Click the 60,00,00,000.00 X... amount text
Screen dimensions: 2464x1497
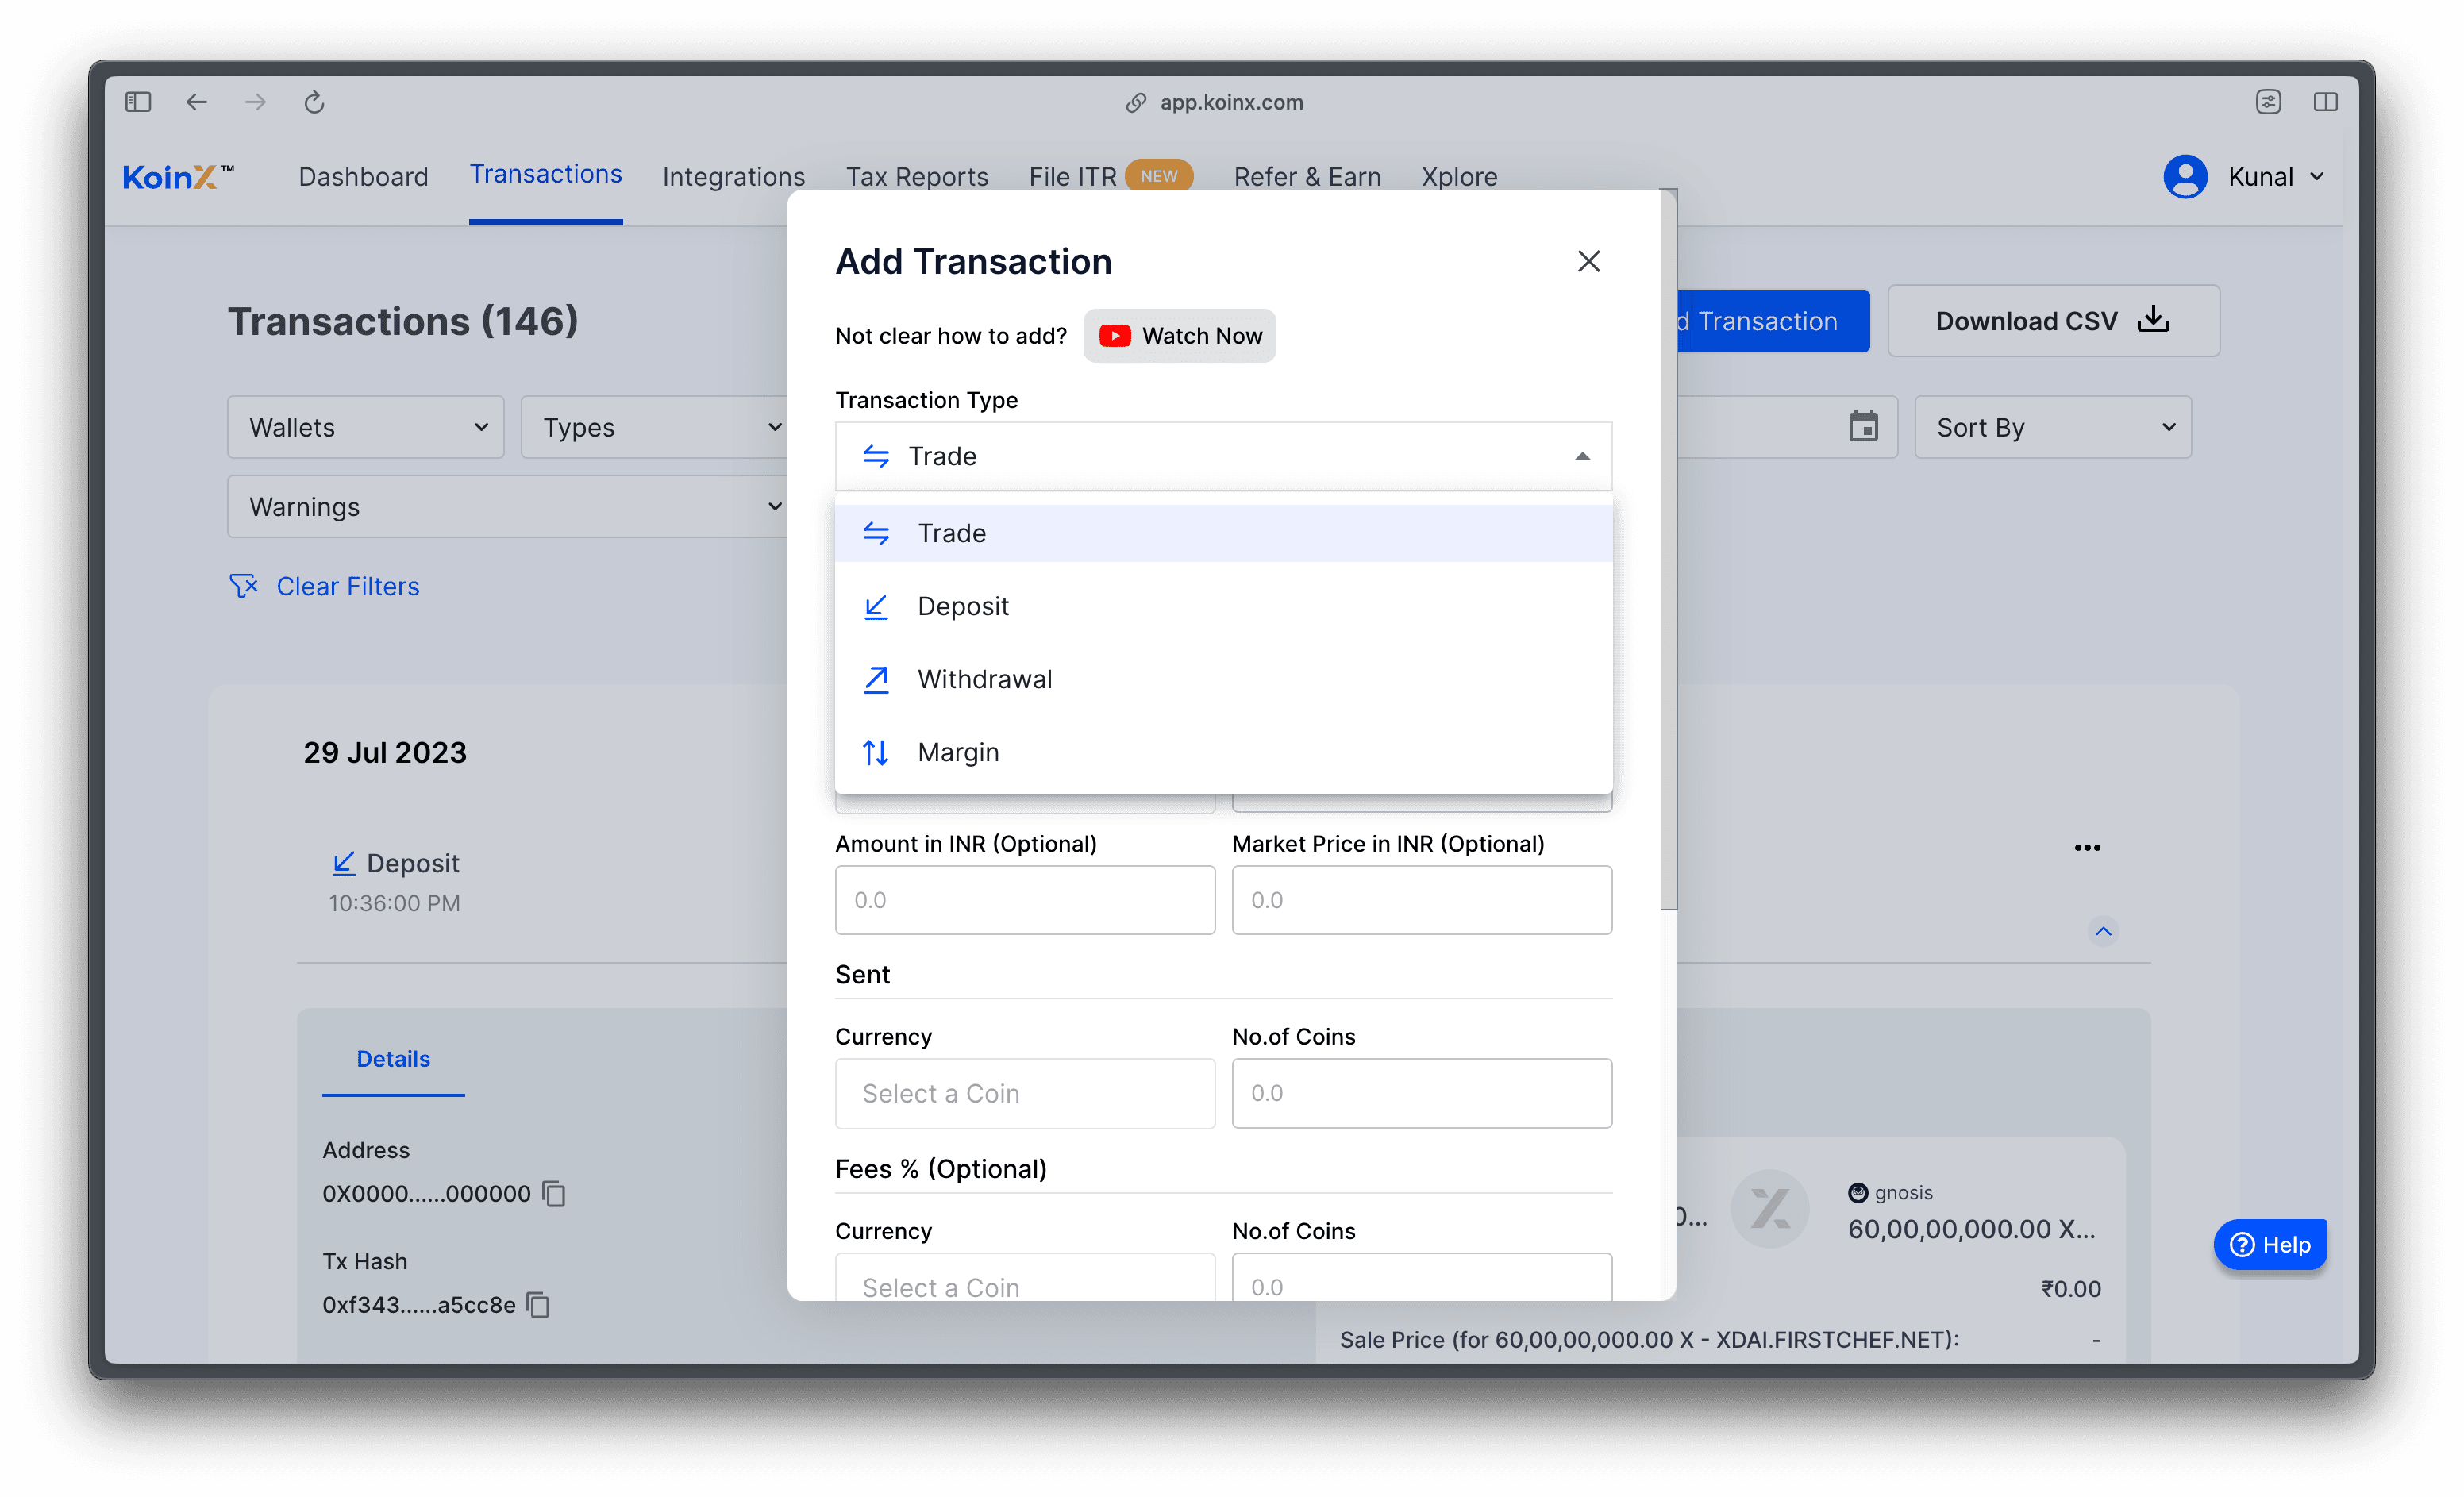[1971, 1229]
